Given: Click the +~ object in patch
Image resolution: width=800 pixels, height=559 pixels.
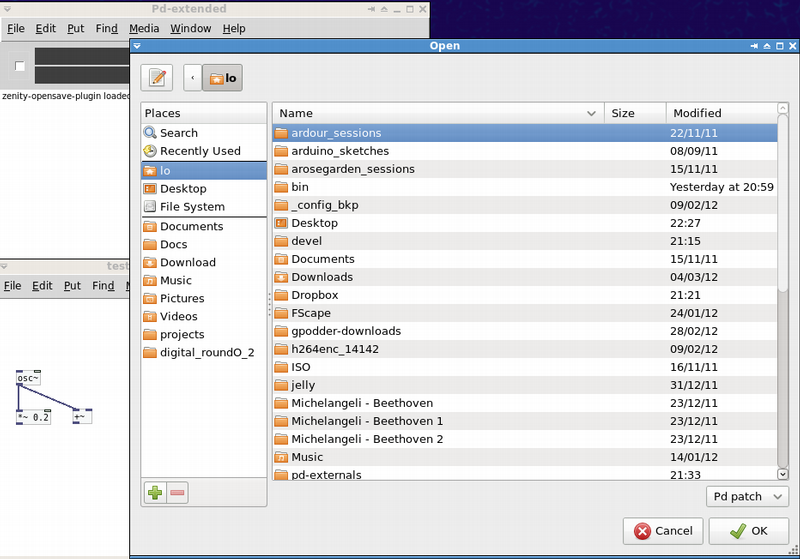Looking at the screenshot, I should click(82, 417).
